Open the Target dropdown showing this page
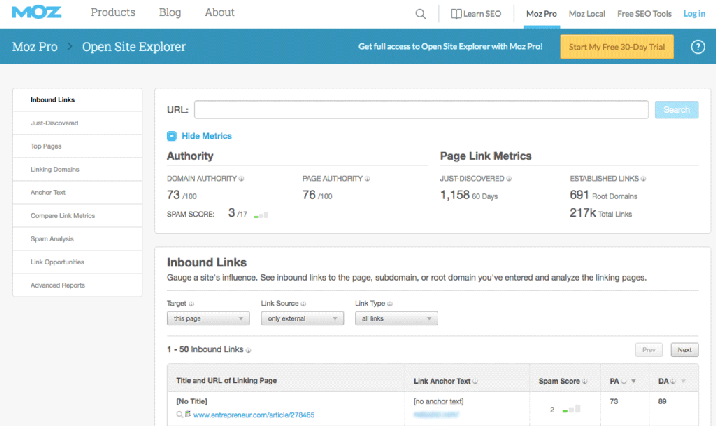Image resolution: width=716 pixels, height=426 pixels. (208, 318)
